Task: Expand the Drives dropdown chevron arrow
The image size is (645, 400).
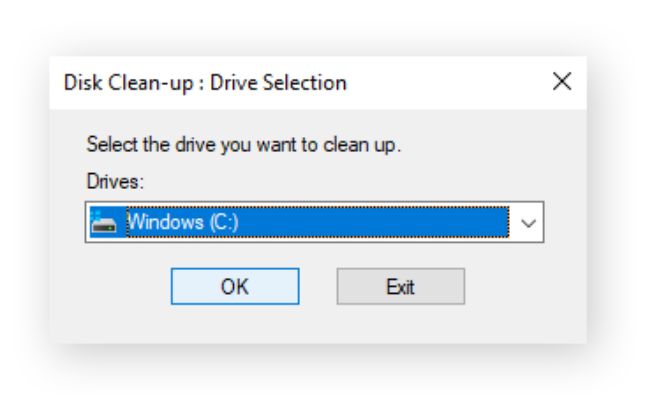Action: (x=528, y=223)
